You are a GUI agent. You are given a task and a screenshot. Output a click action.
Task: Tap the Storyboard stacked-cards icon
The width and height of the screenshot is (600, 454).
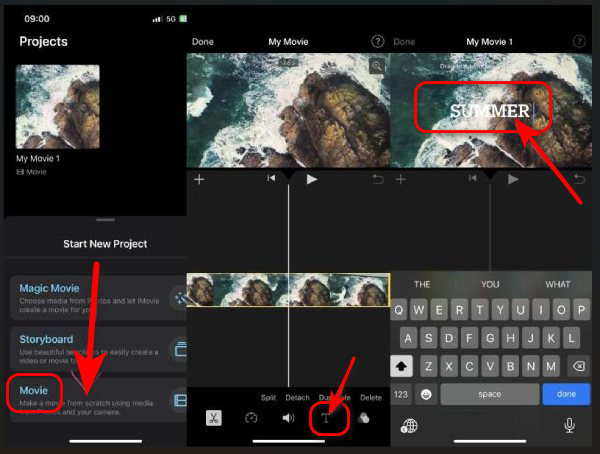coord(180,349)
